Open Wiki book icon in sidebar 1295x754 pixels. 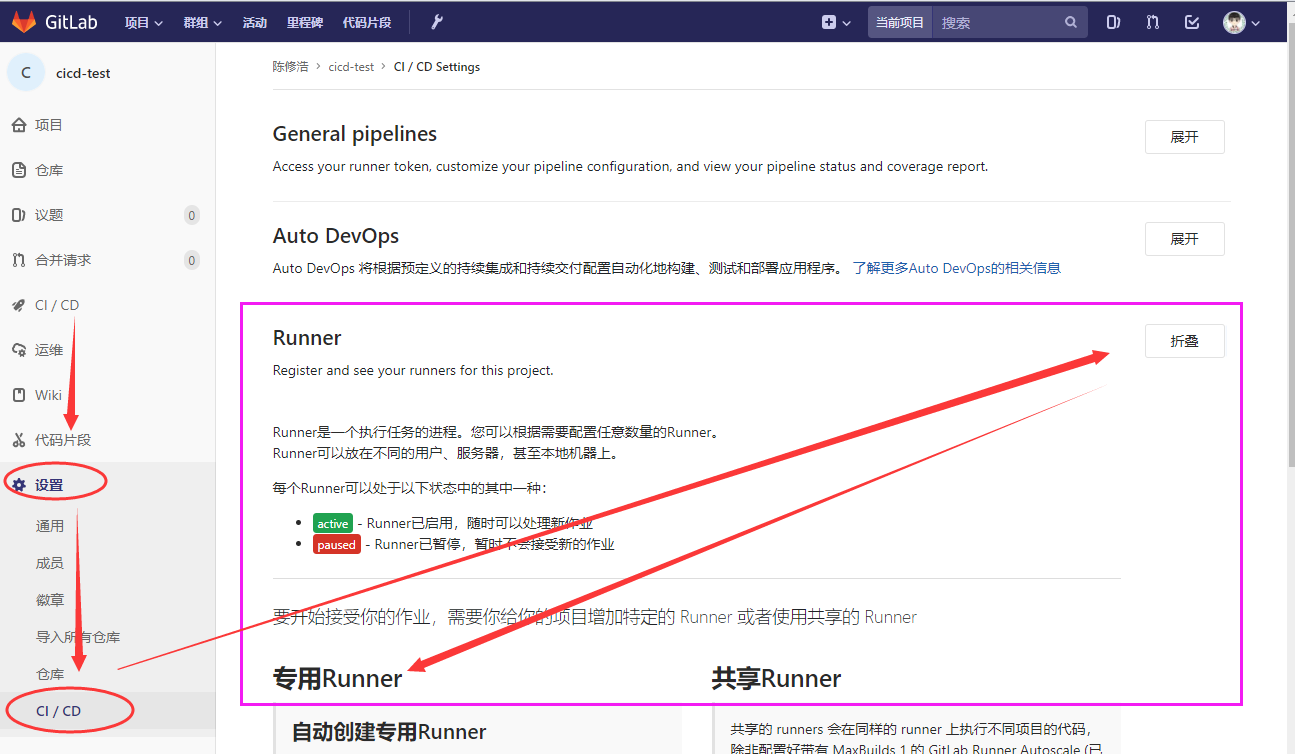pos(18,395)
